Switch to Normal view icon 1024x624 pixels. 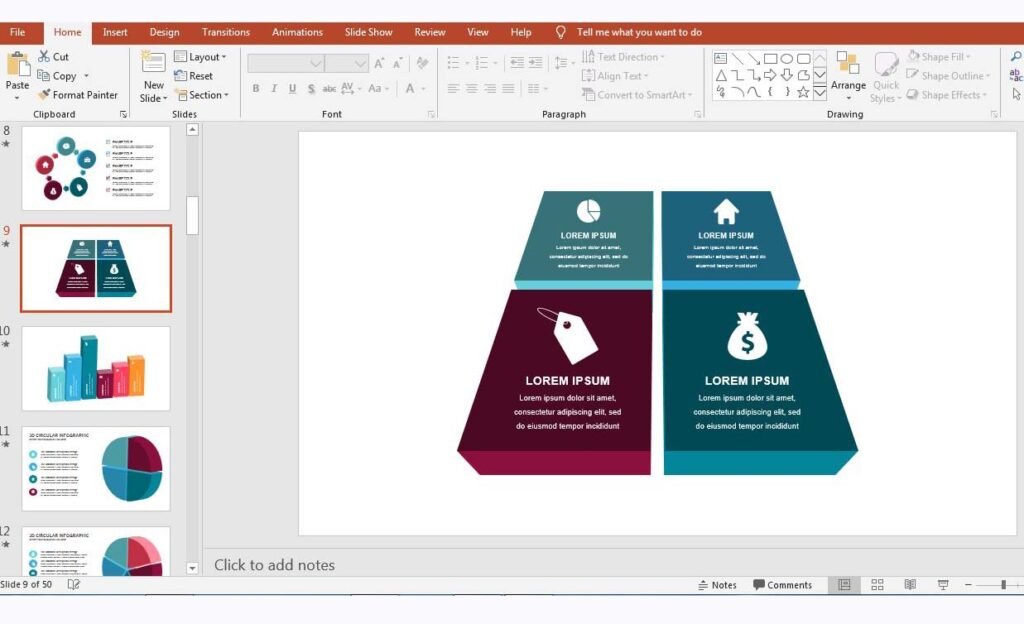[x=844, y=585]
